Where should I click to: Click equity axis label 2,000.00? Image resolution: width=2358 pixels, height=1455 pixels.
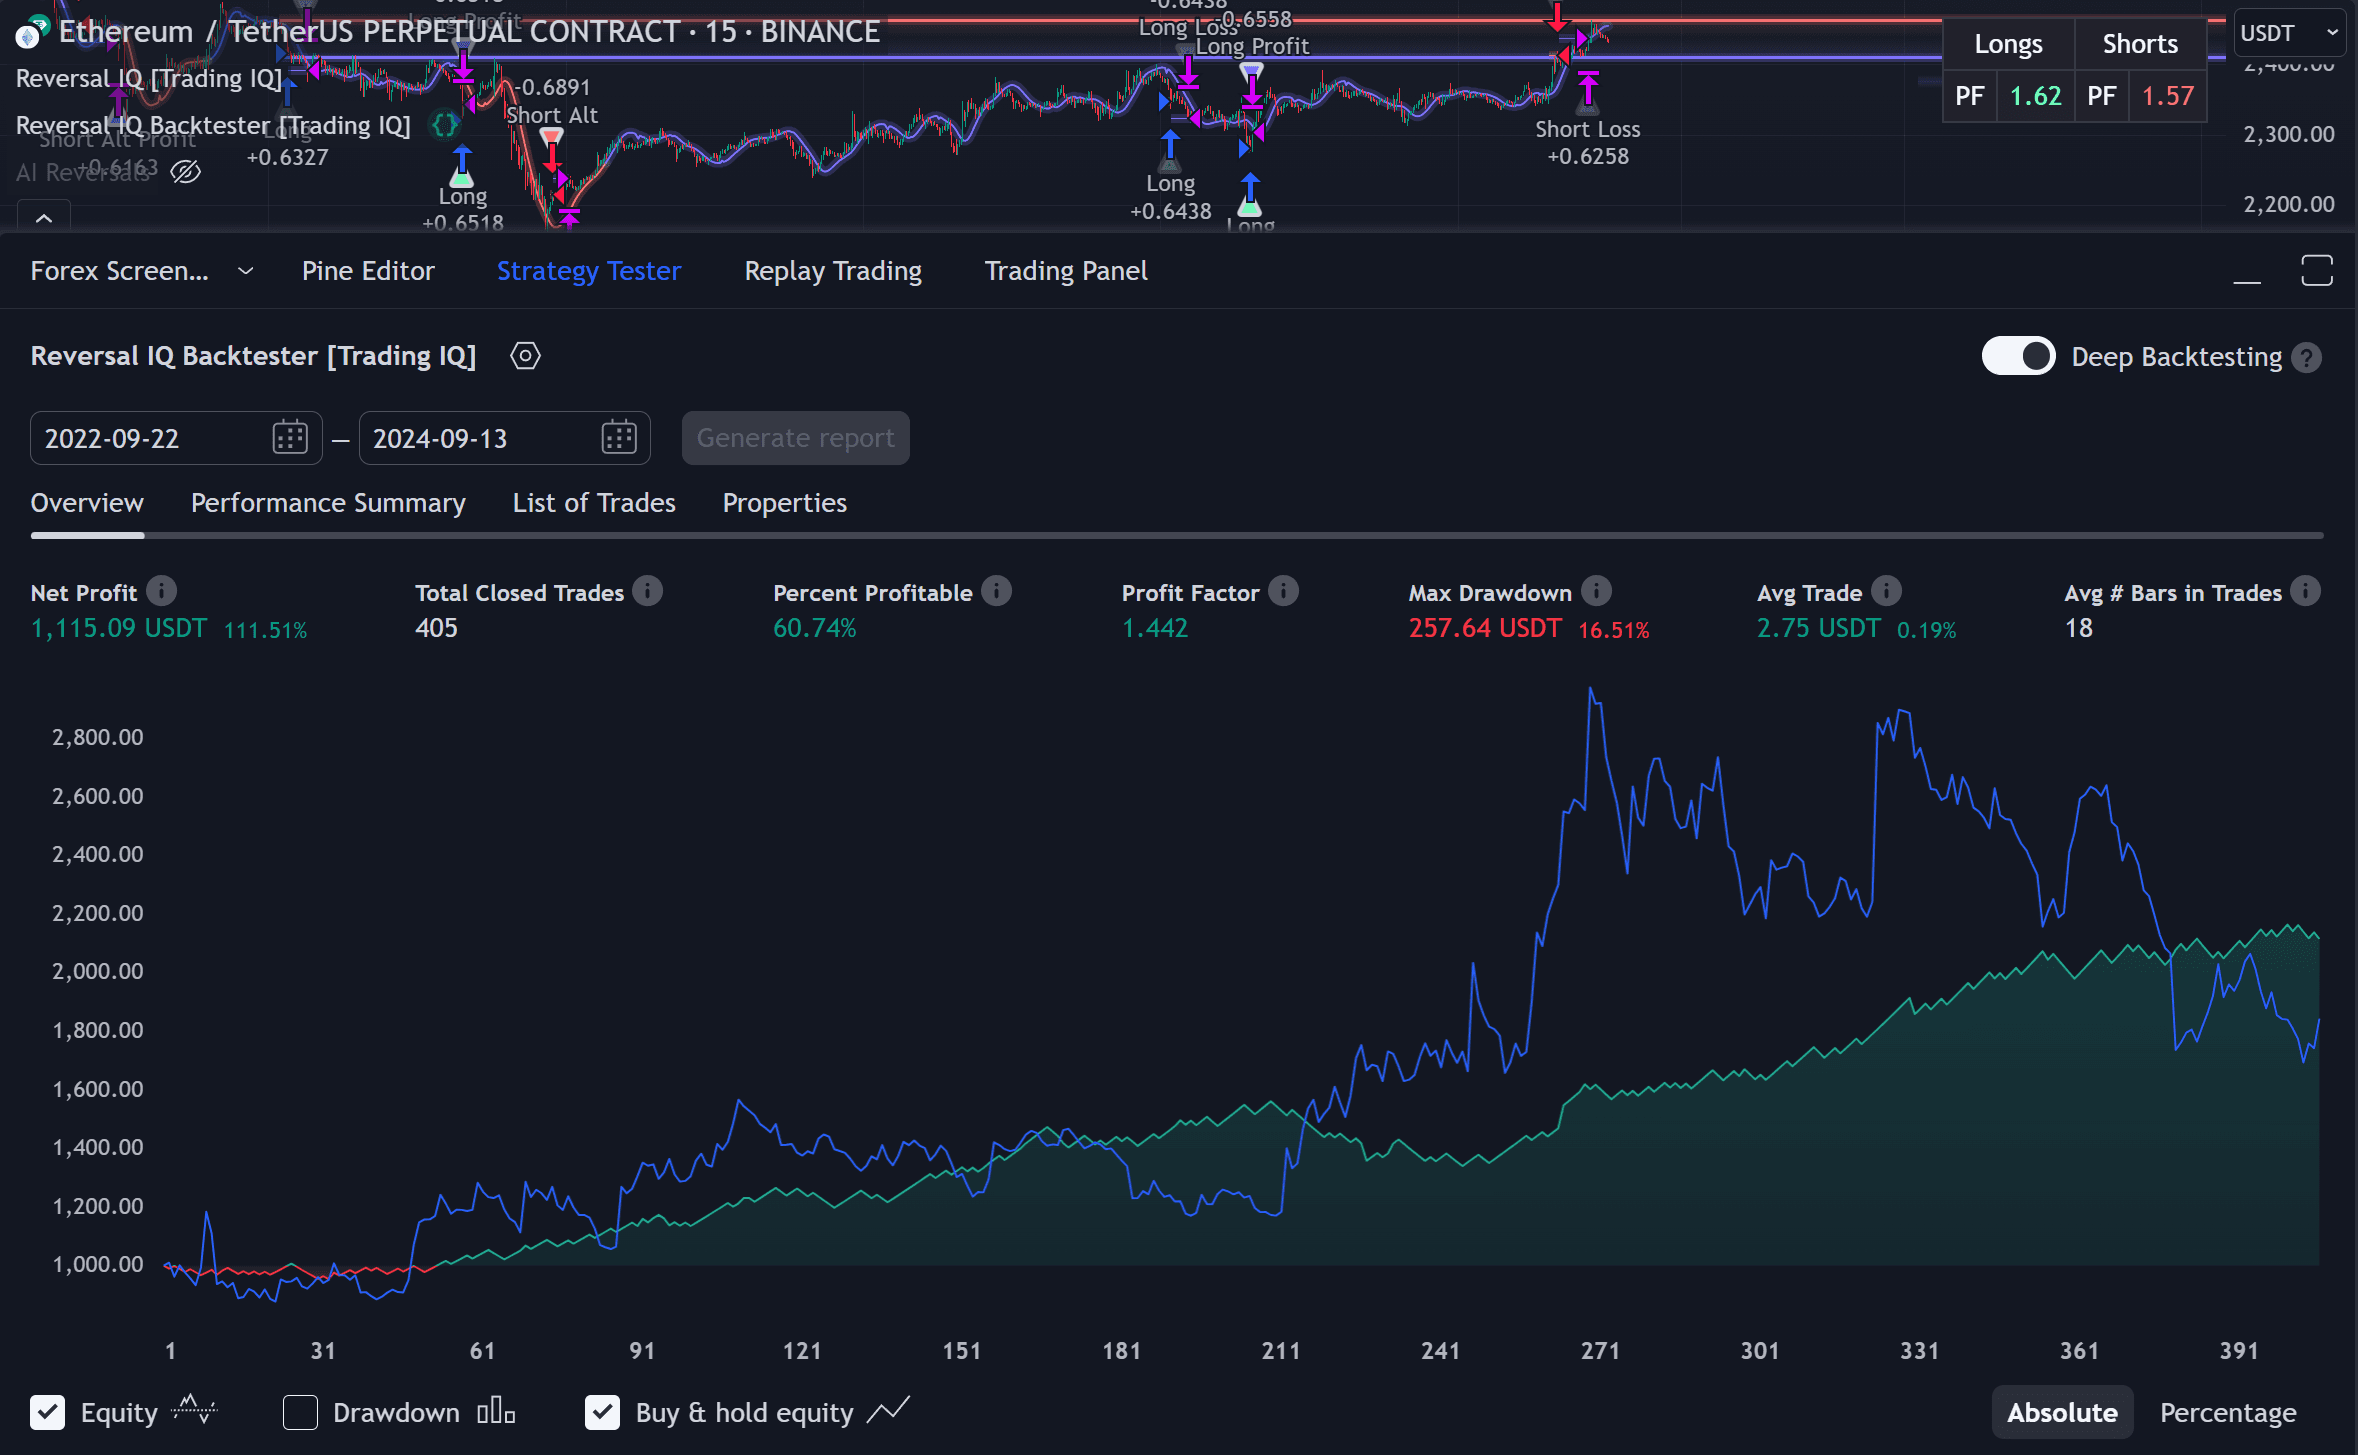(97, 971)
